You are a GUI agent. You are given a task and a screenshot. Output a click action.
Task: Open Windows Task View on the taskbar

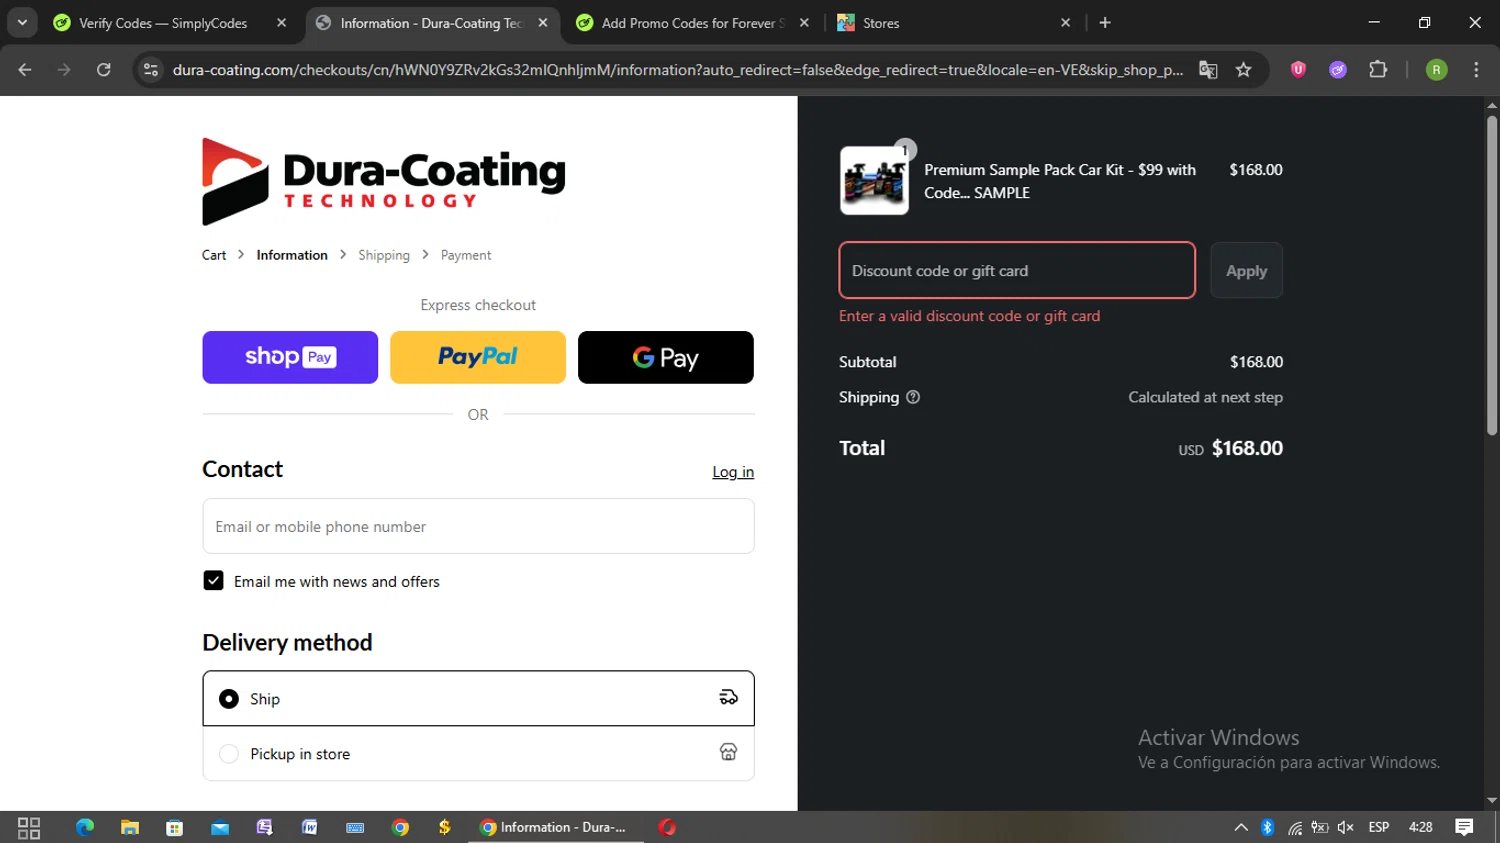(29, 827)
